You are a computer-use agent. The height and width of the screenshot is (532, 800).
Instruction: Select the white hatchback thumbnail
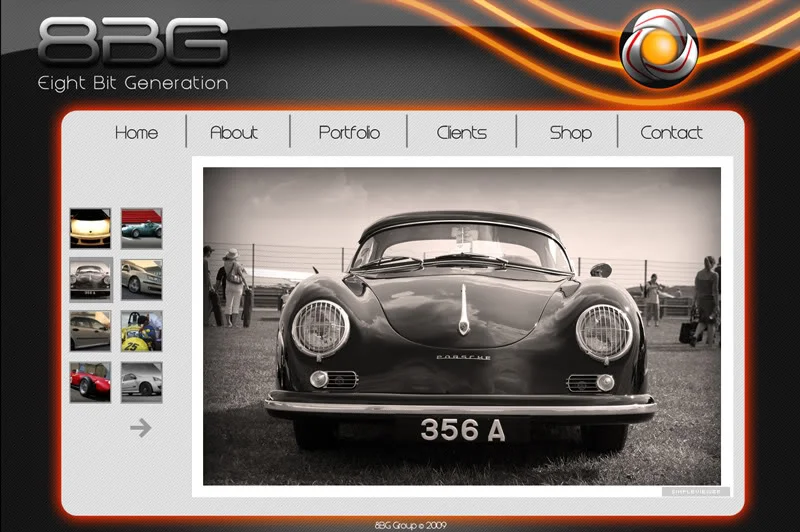click(x=141, y=383)
